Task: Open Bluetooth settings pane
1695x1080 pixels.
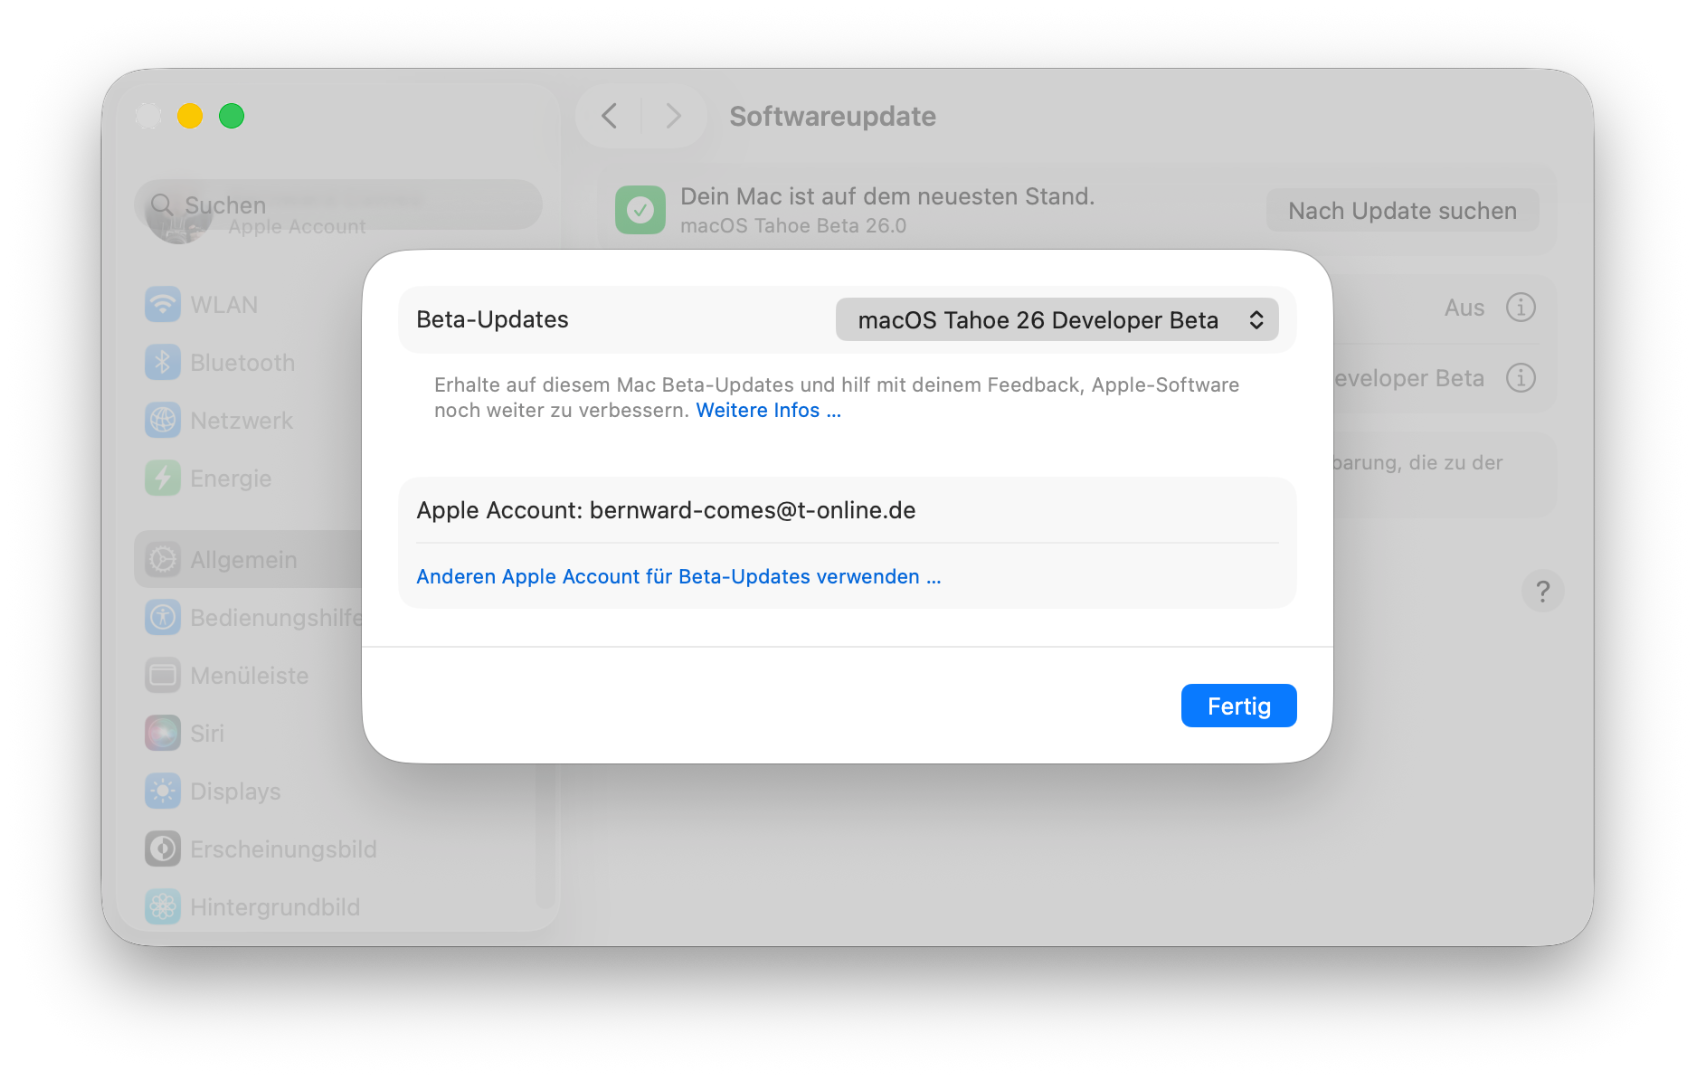Action: 243,363
